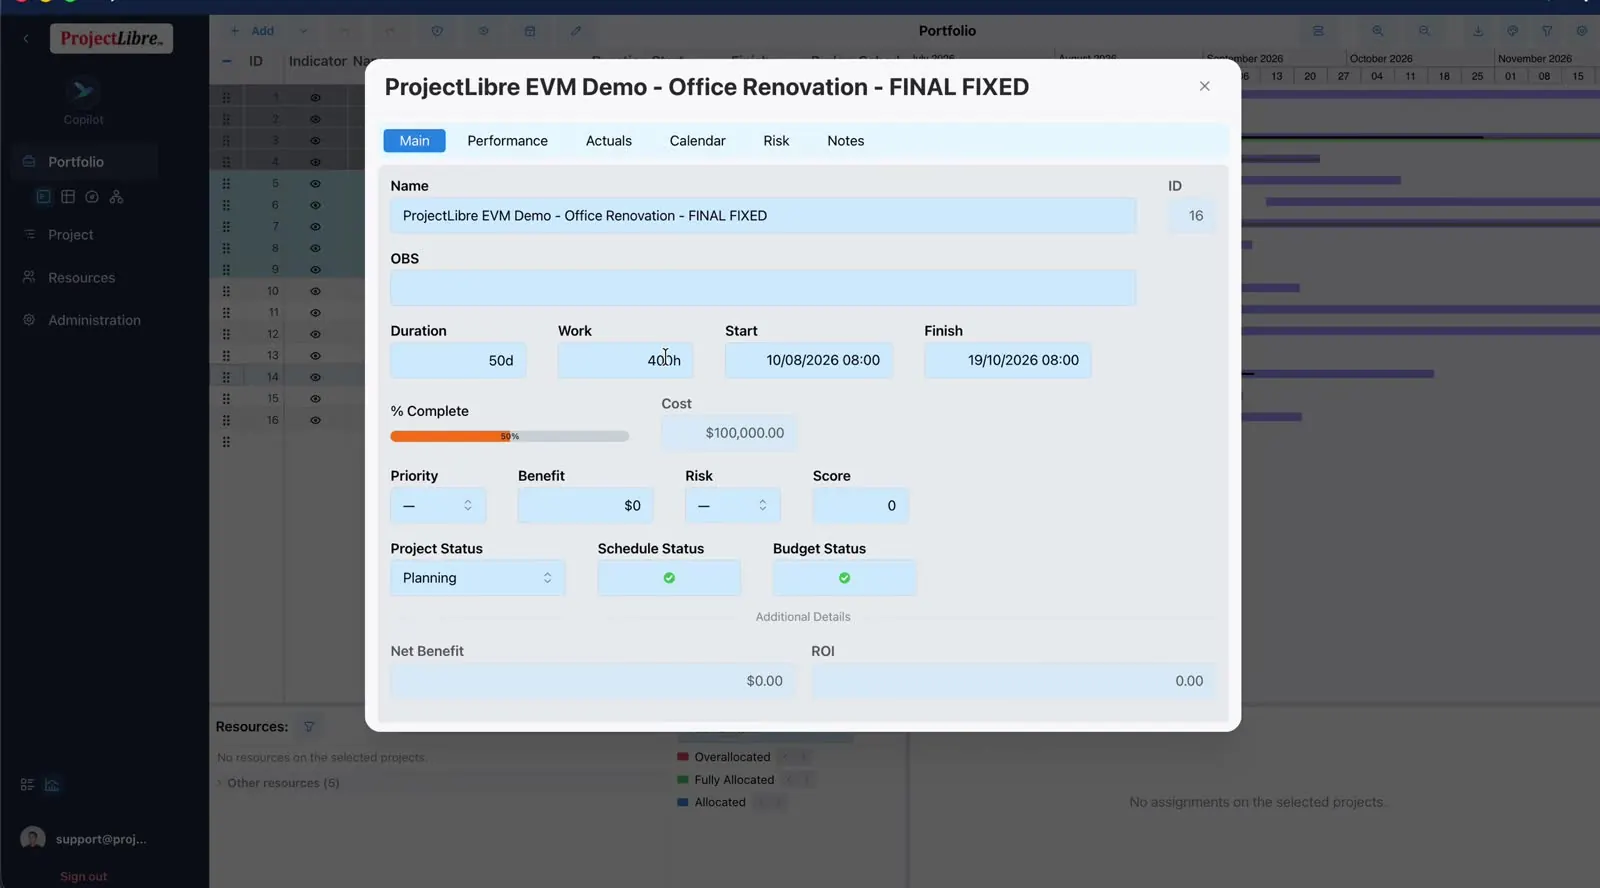Screen dimensions: 1600x888
Task: Click the user avatar for support account
Action: (33, 838)
